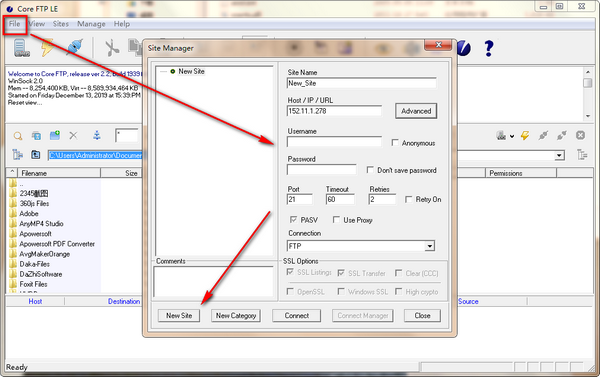The height and width of the screenshot is (377, 600).
Task: Click the reconnect plug icon in toolbar
Action: click(75, 48)
